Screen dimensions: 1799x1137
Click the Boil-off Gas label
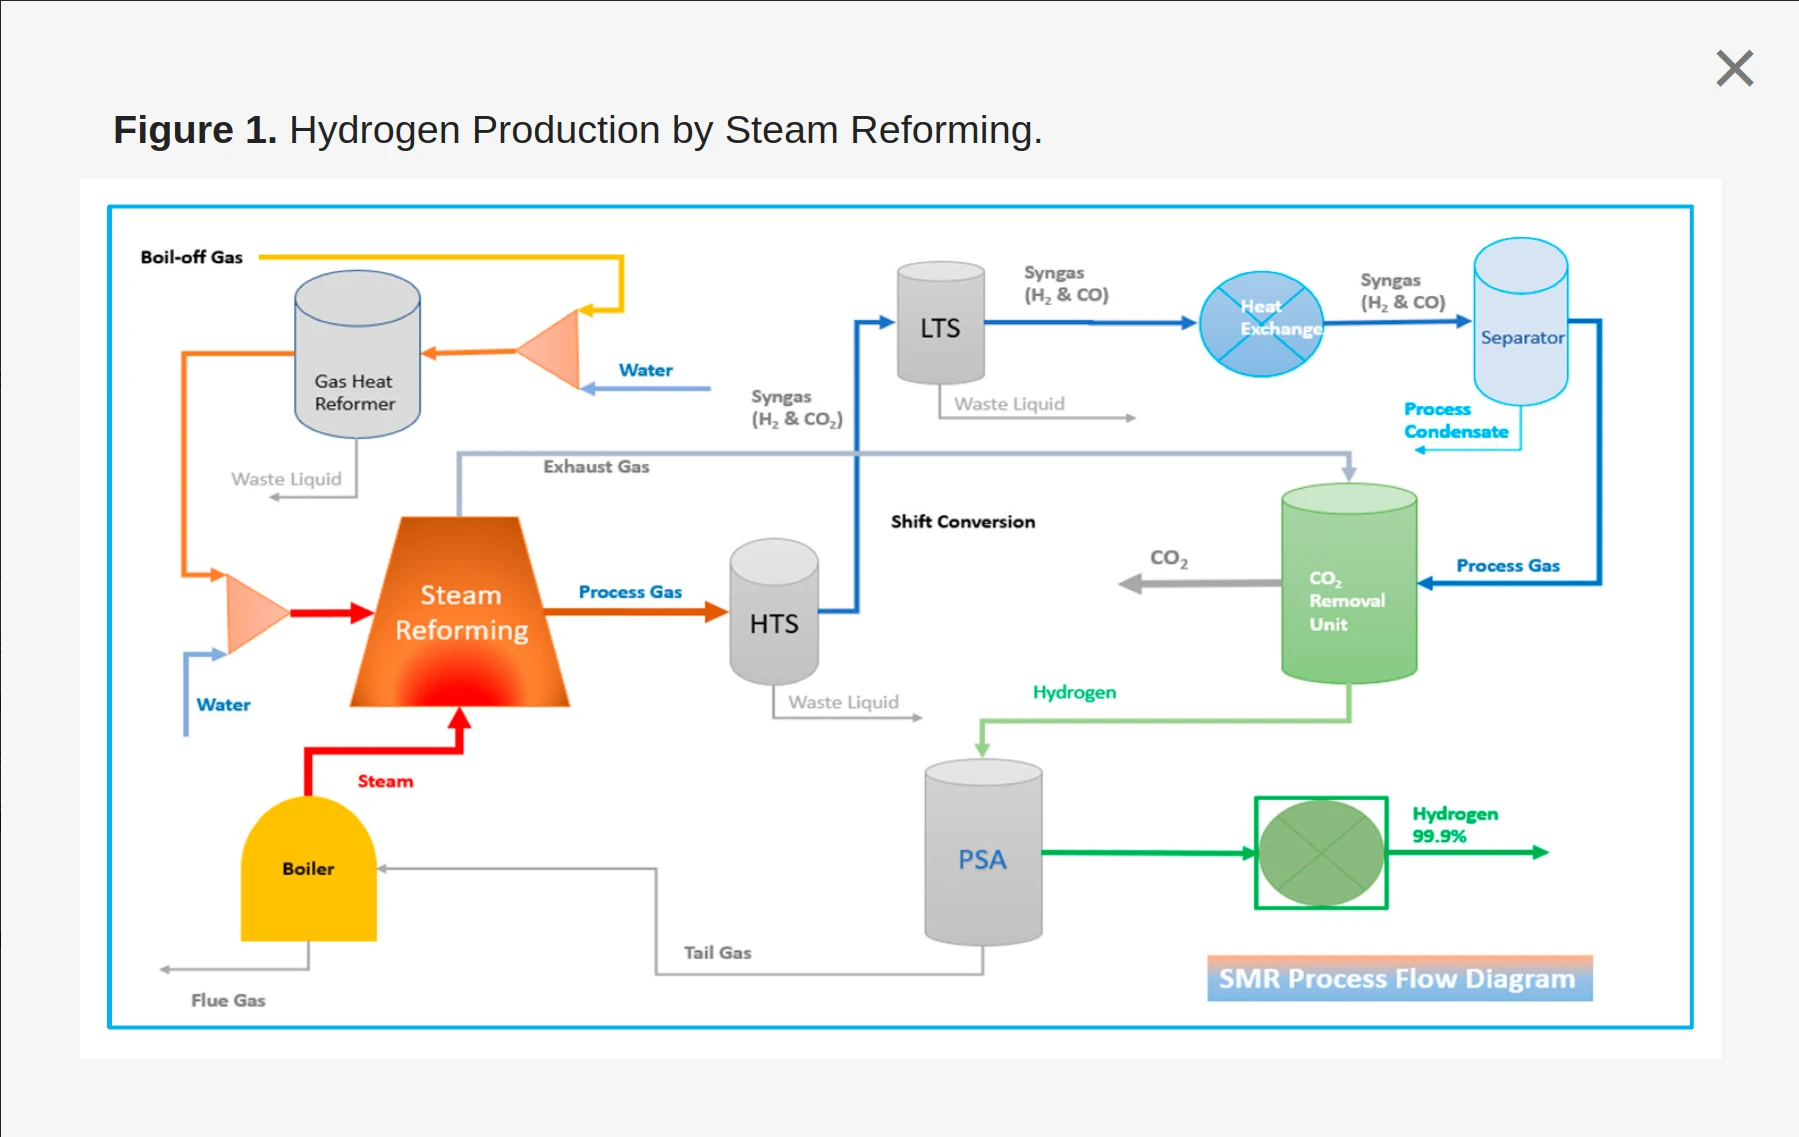pos(191,257)
